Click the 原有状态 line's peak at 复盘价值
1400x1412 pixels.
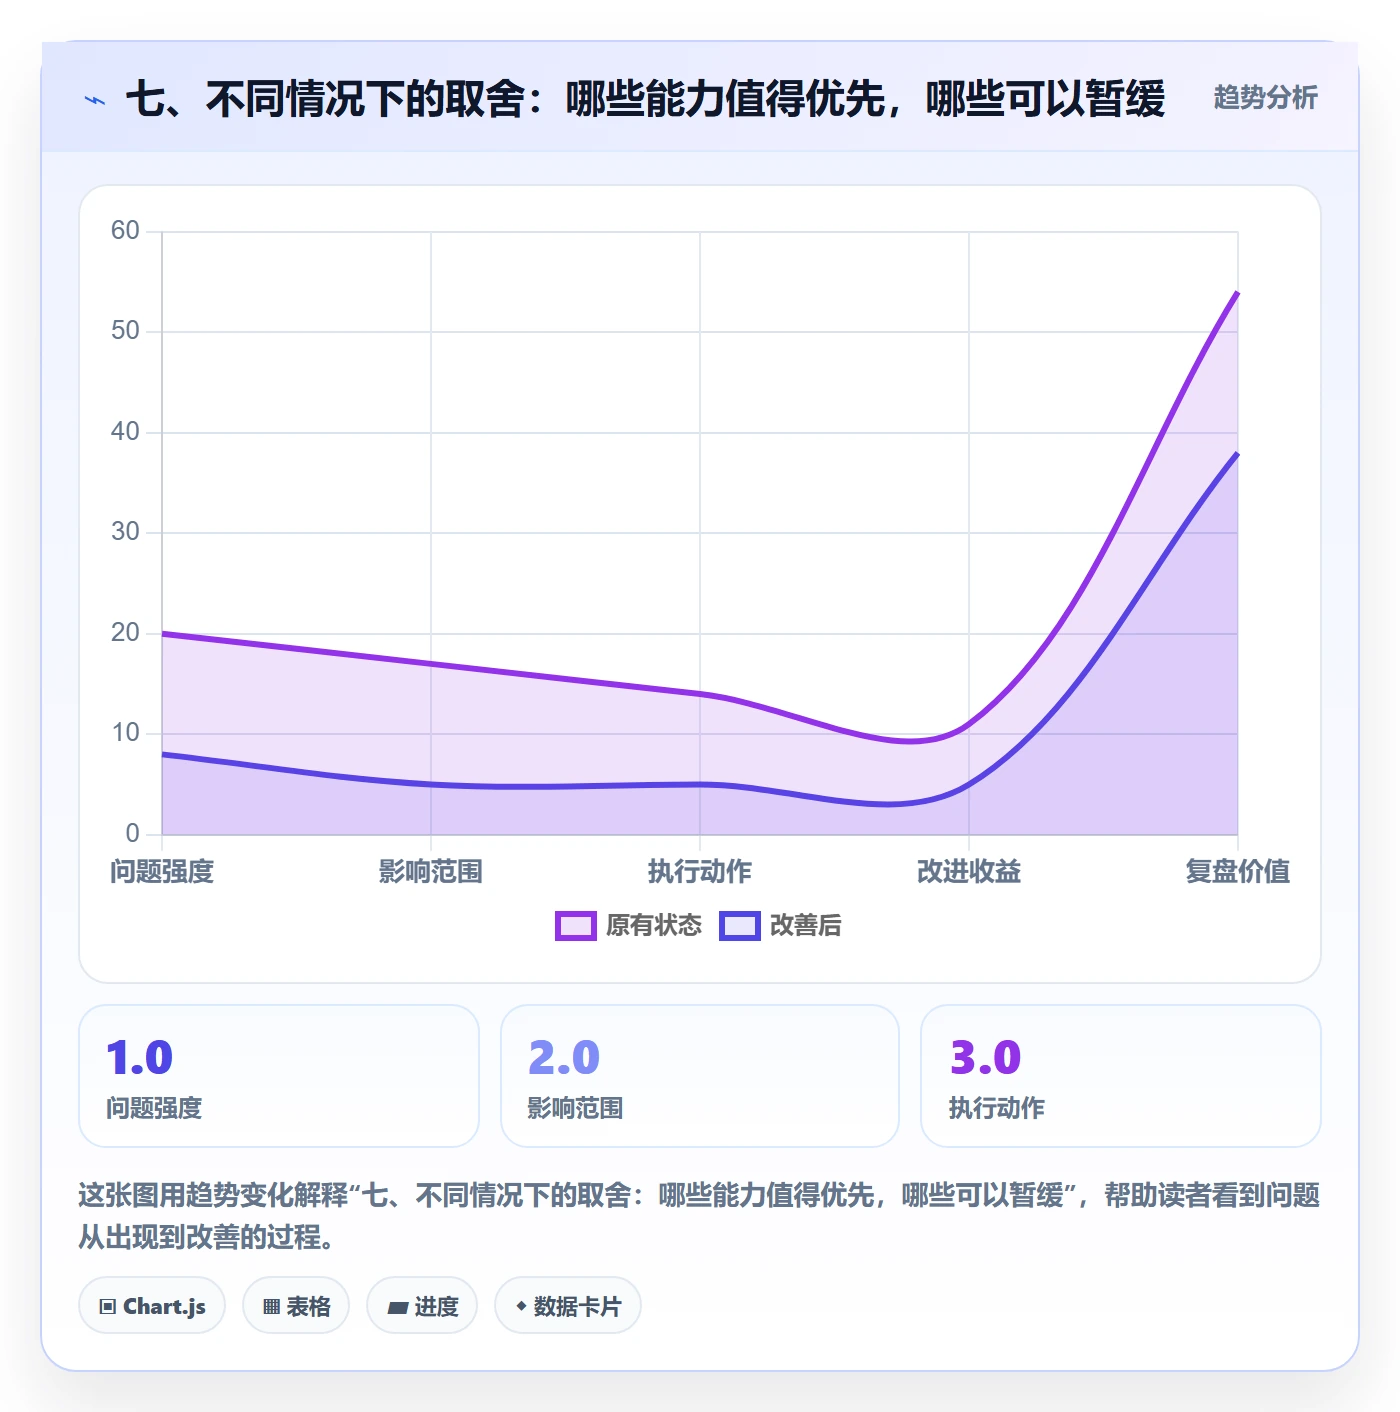(x=1238, y=292)
